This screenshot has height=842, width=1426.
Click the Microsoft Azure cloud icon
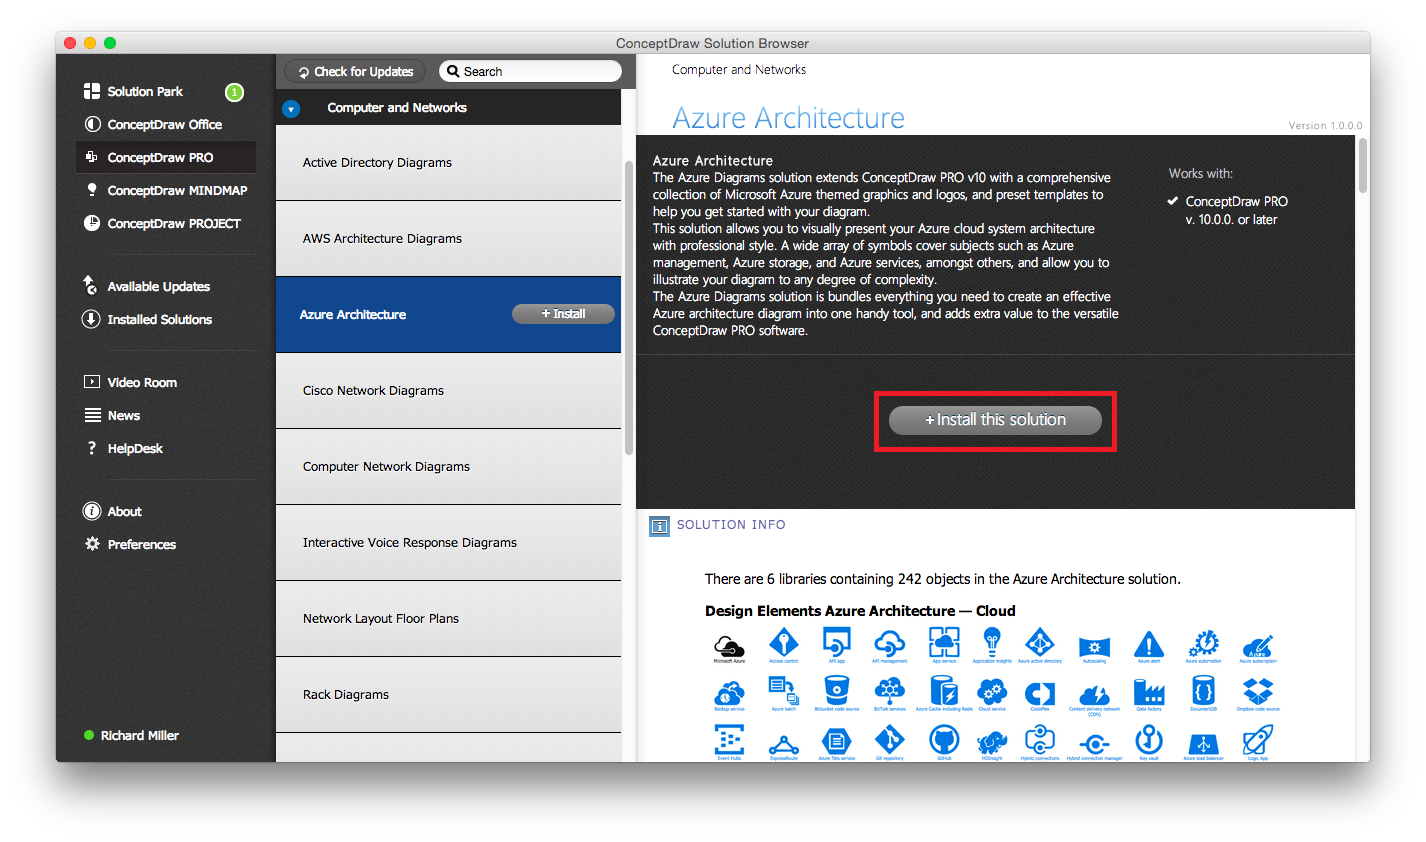(729, 646)
